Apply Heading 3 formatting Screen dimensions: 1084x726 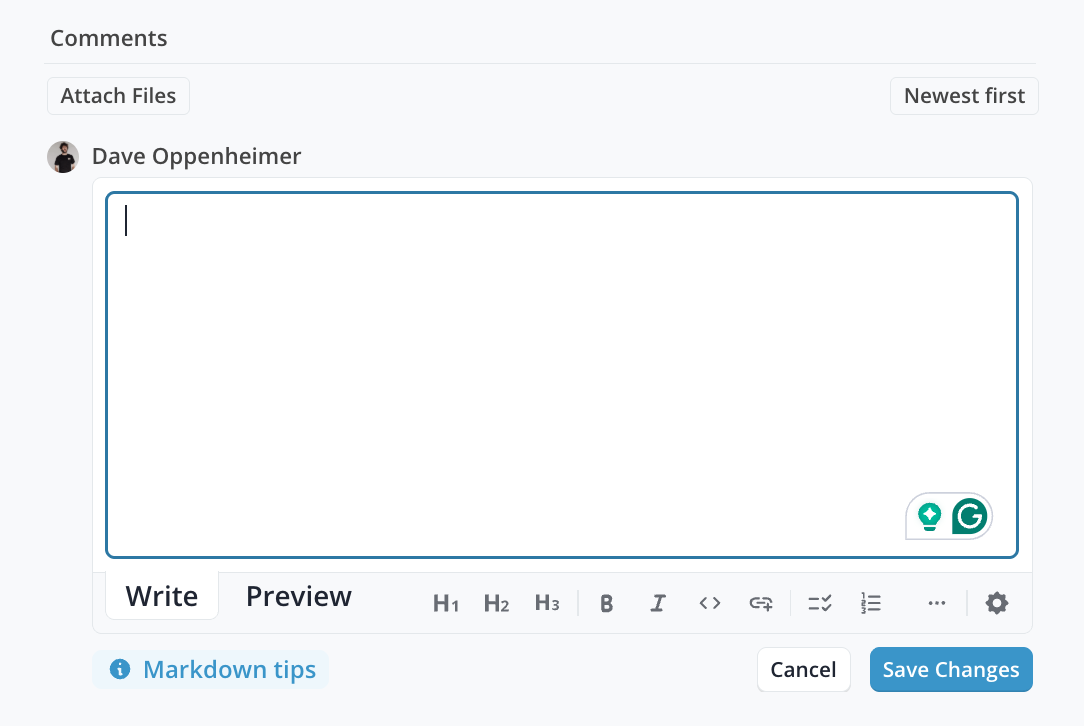pos(547,603)
